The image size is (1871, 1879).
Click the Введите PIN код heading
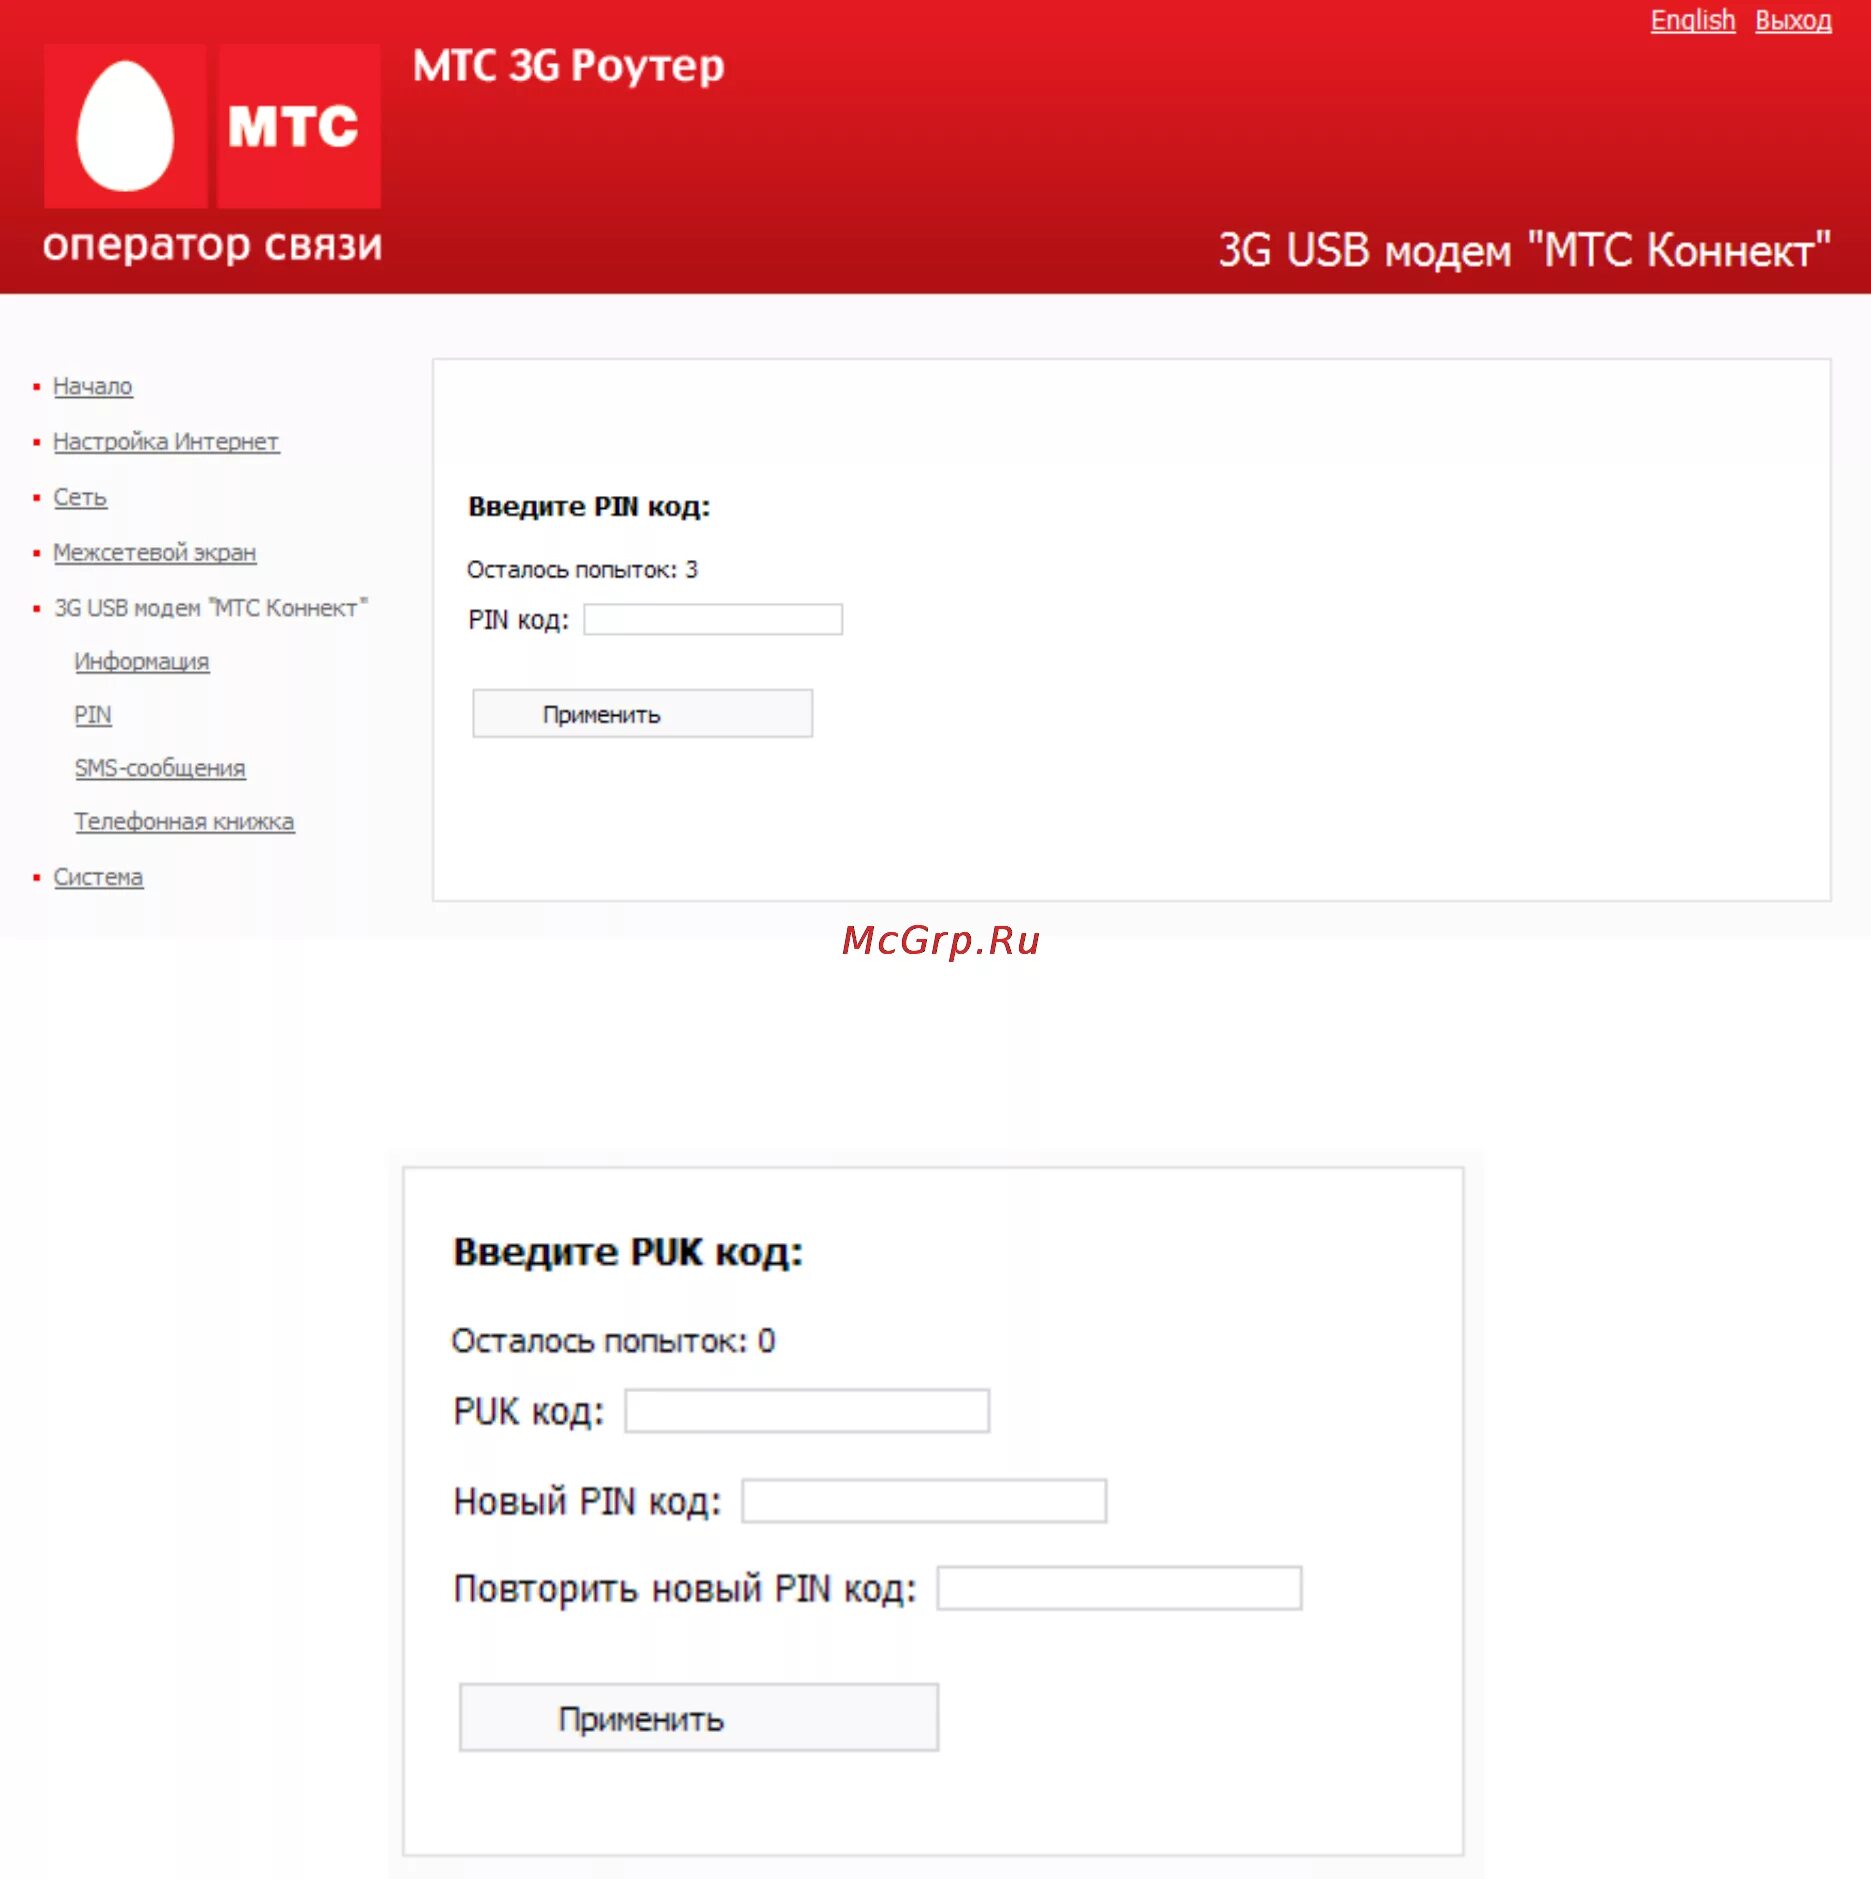click(x=589, y=506)
